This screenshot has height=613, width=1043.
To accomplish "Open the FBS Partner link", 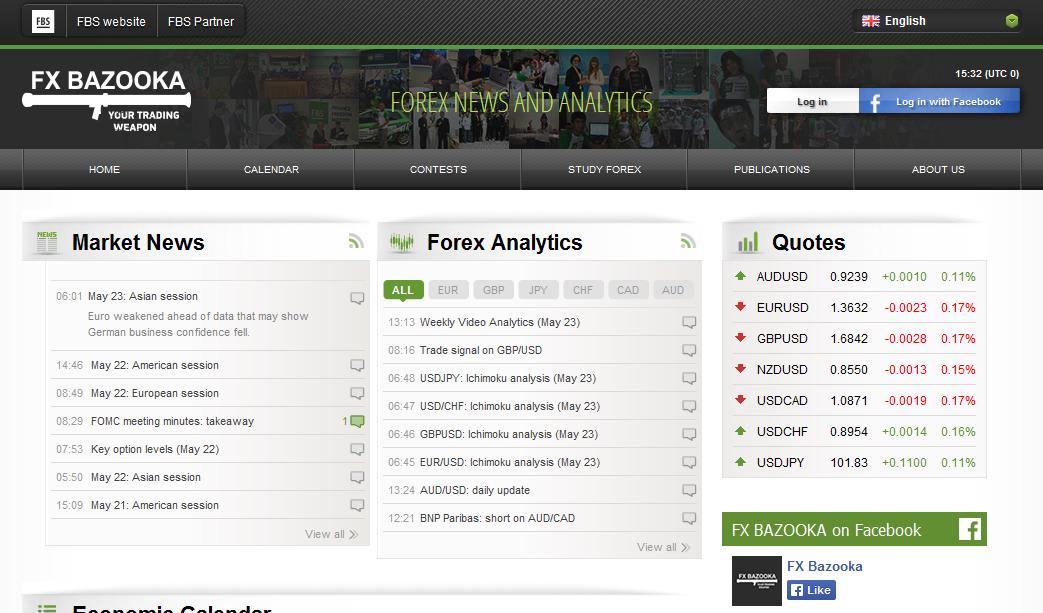I will [201, 21].
